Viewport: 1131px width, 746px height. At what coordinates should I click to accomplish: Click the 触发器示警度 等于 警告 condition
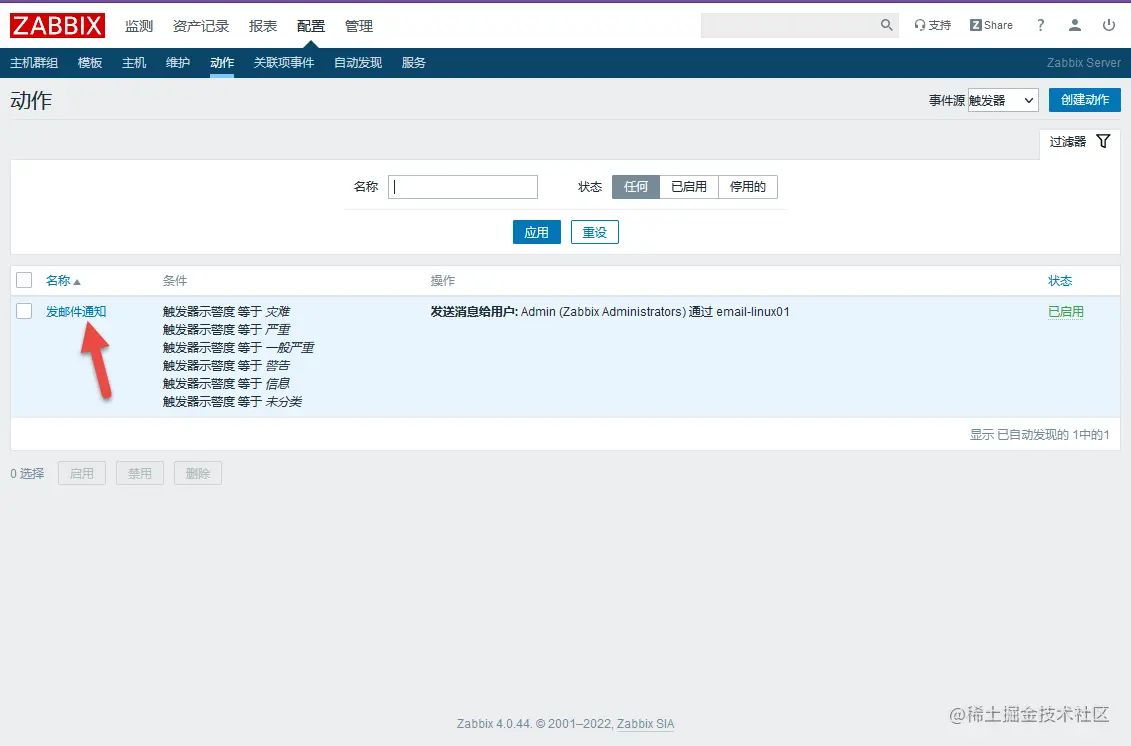tap(226, 366)
